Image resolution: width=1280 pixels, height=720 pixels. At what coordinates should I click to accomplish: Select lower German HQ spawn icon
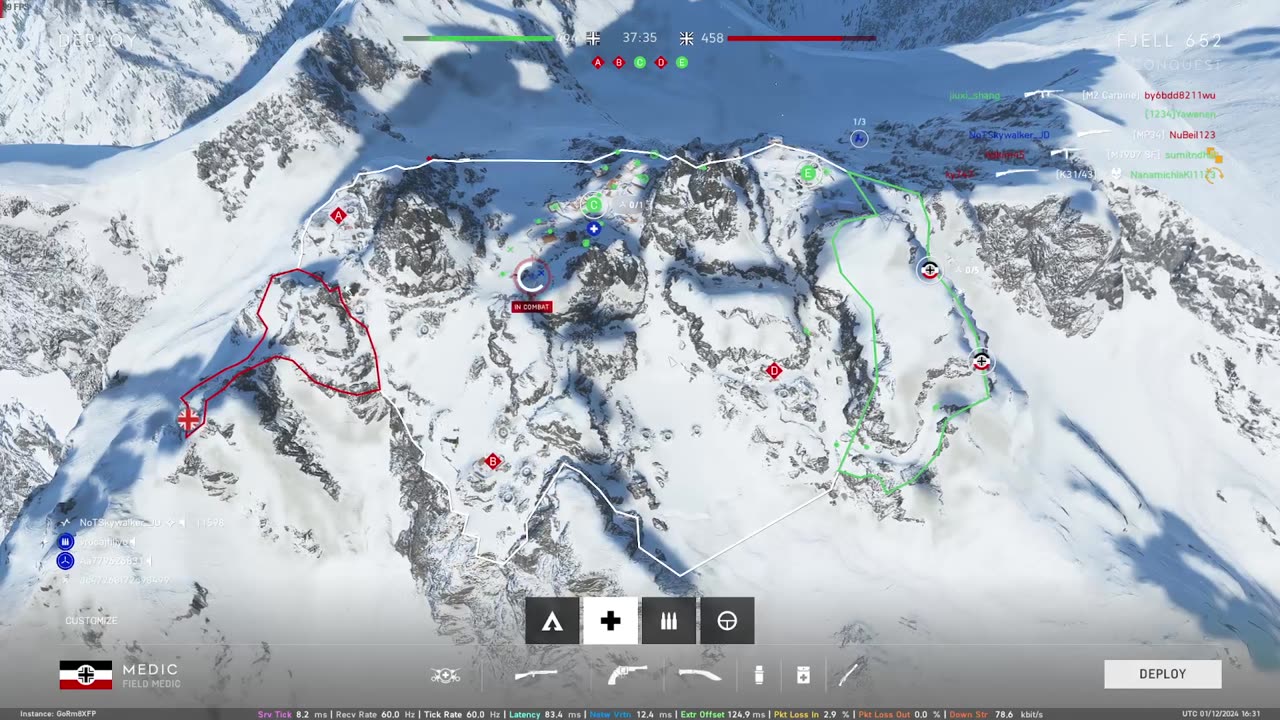(x=981, y=361)
